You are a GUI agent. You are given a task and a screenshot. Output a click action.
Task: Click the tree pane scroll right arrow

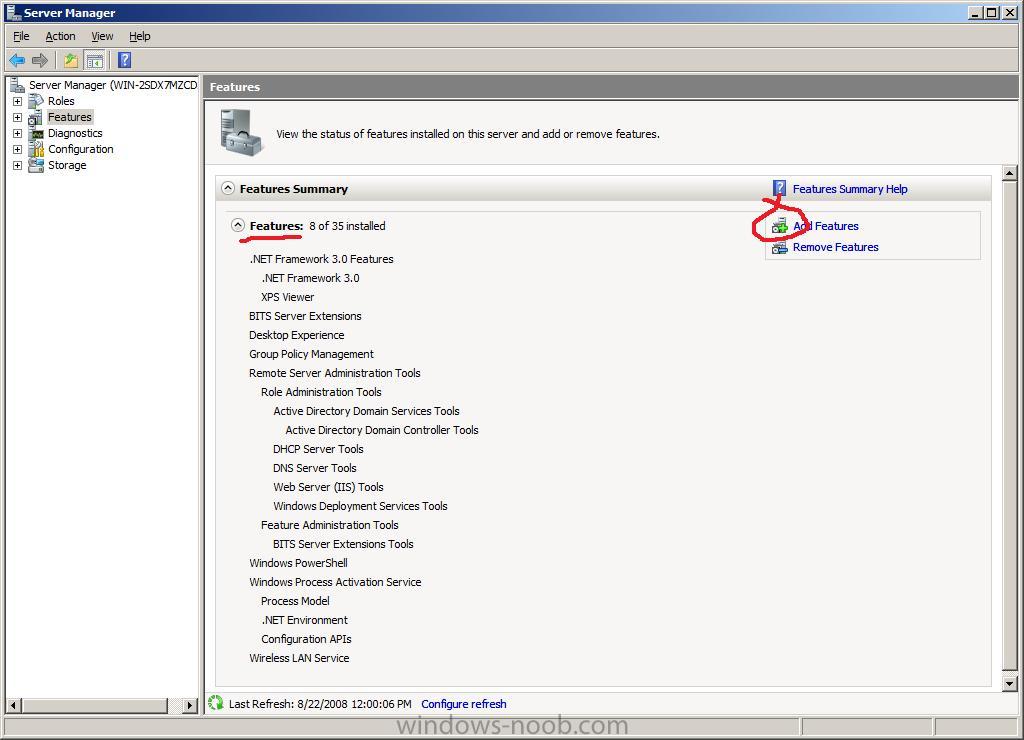tap(190, 705)
